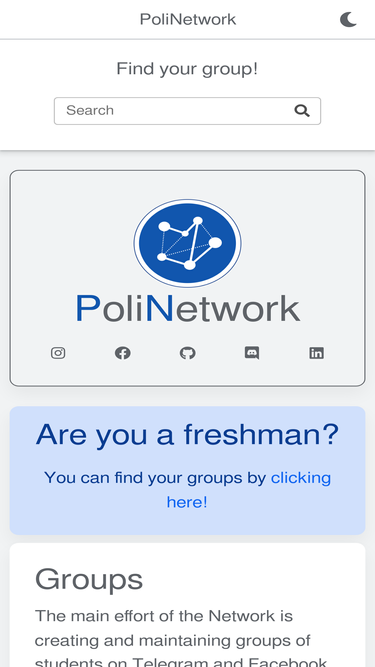Screen dimensions: 375x667
Task: Open the PoliNetwork Discord server
Action: tap(252, 353)
